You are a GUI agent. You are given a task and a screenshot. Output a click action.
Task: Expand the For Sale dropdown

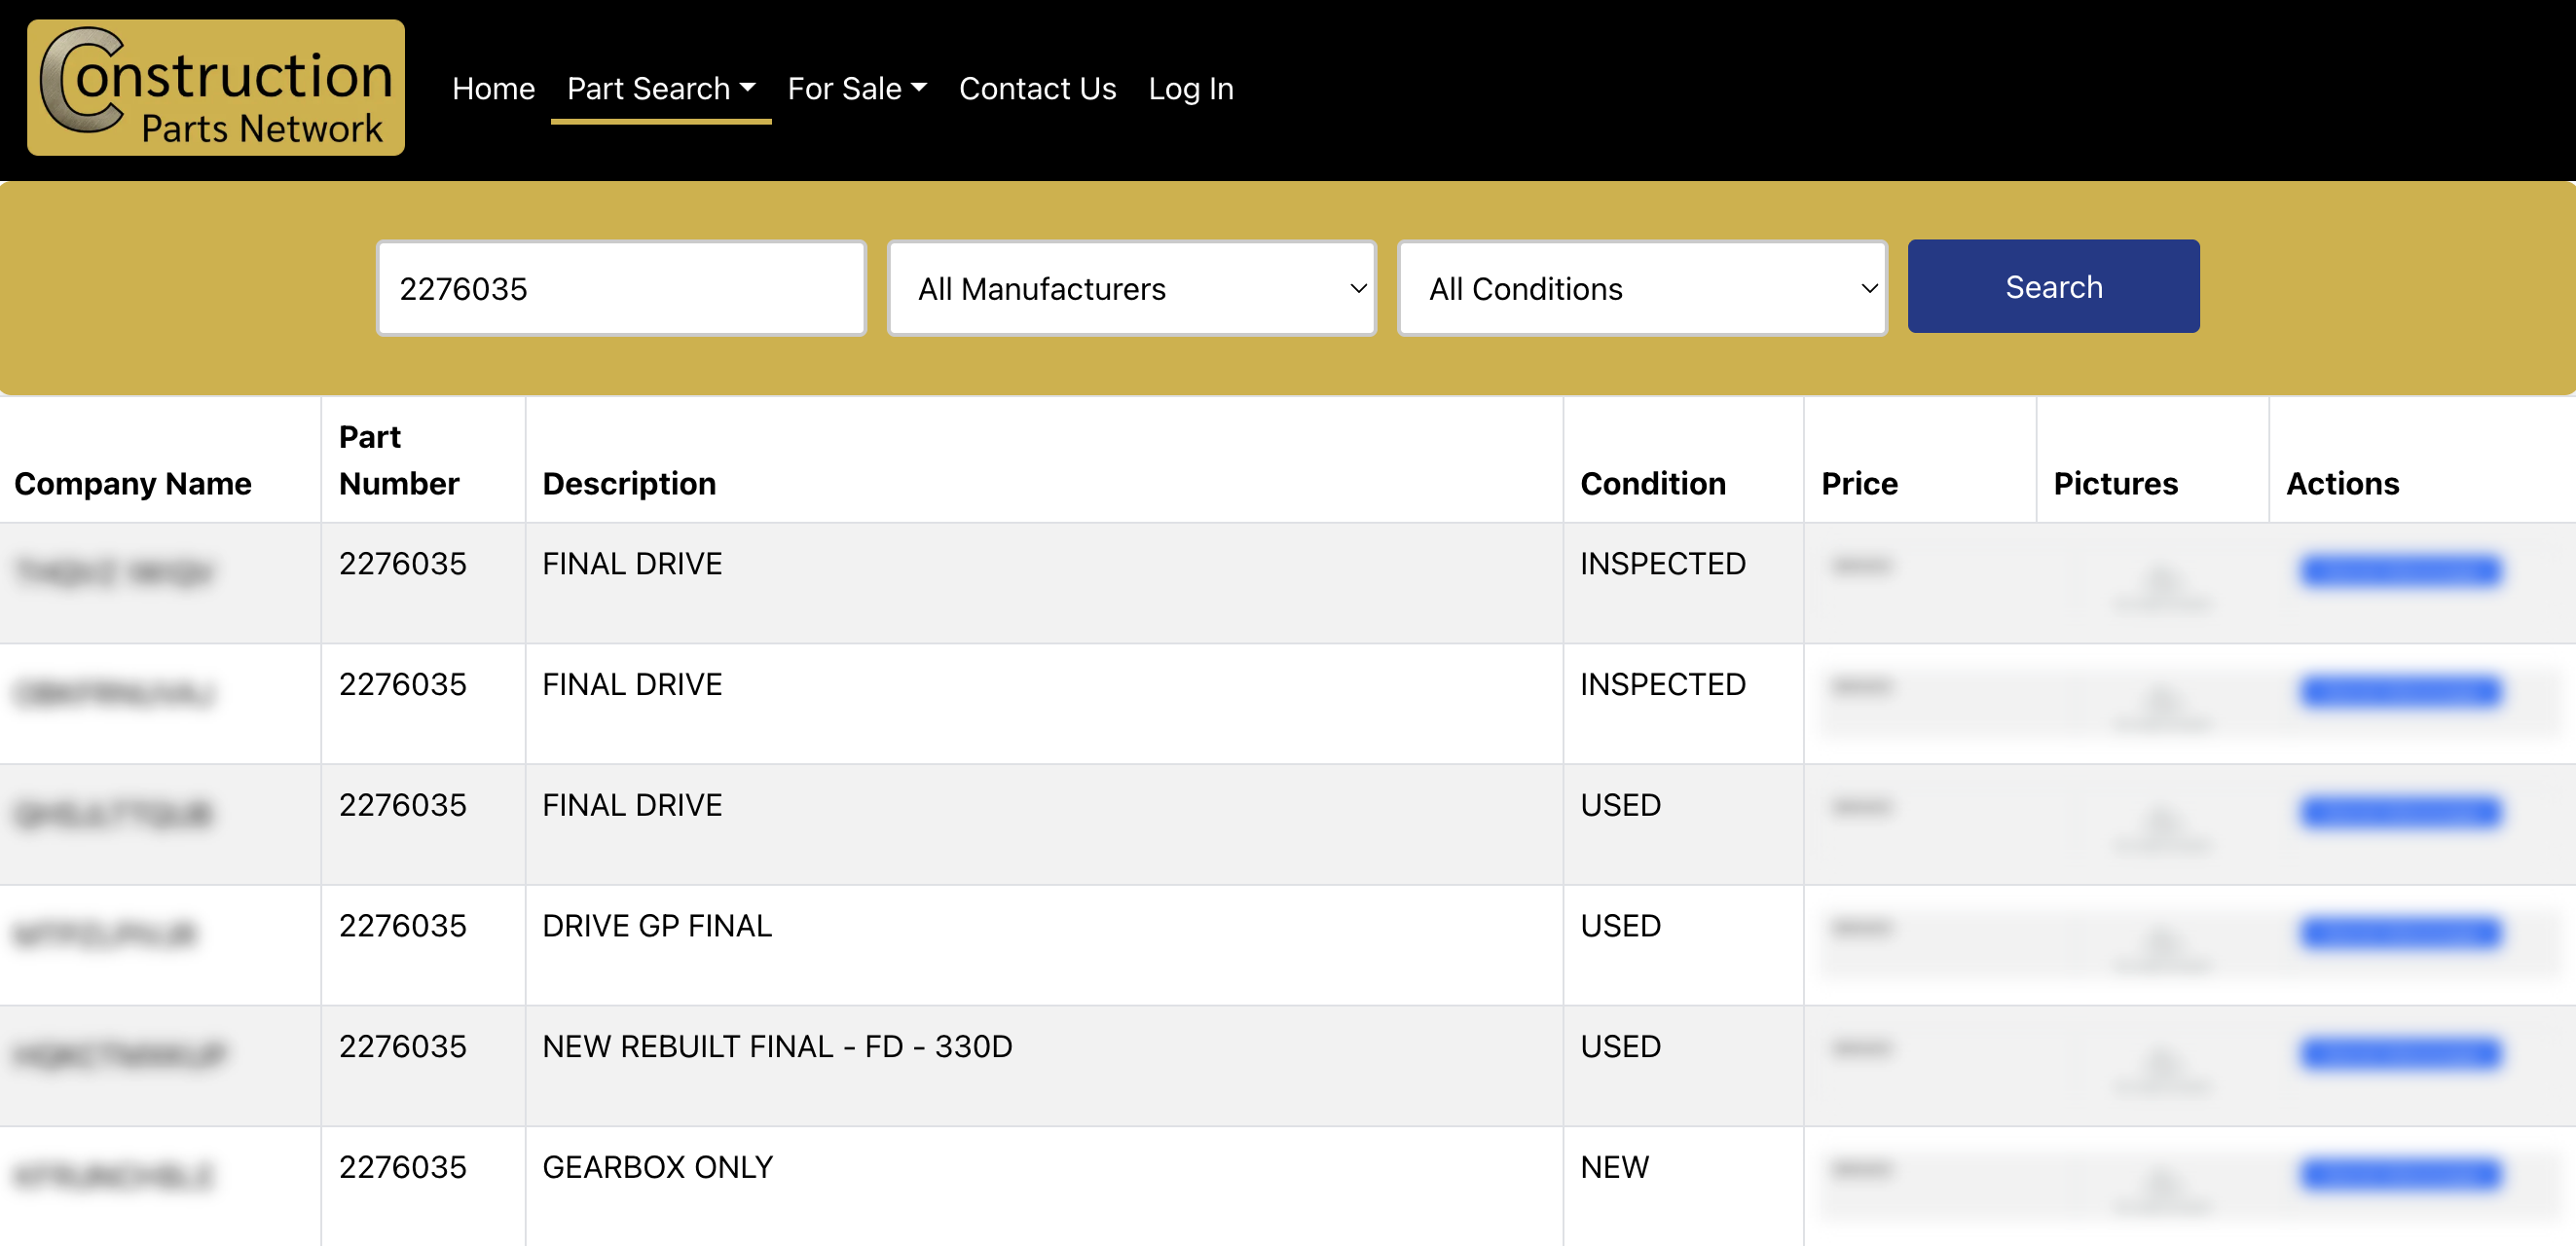click(x=856, y=88)
